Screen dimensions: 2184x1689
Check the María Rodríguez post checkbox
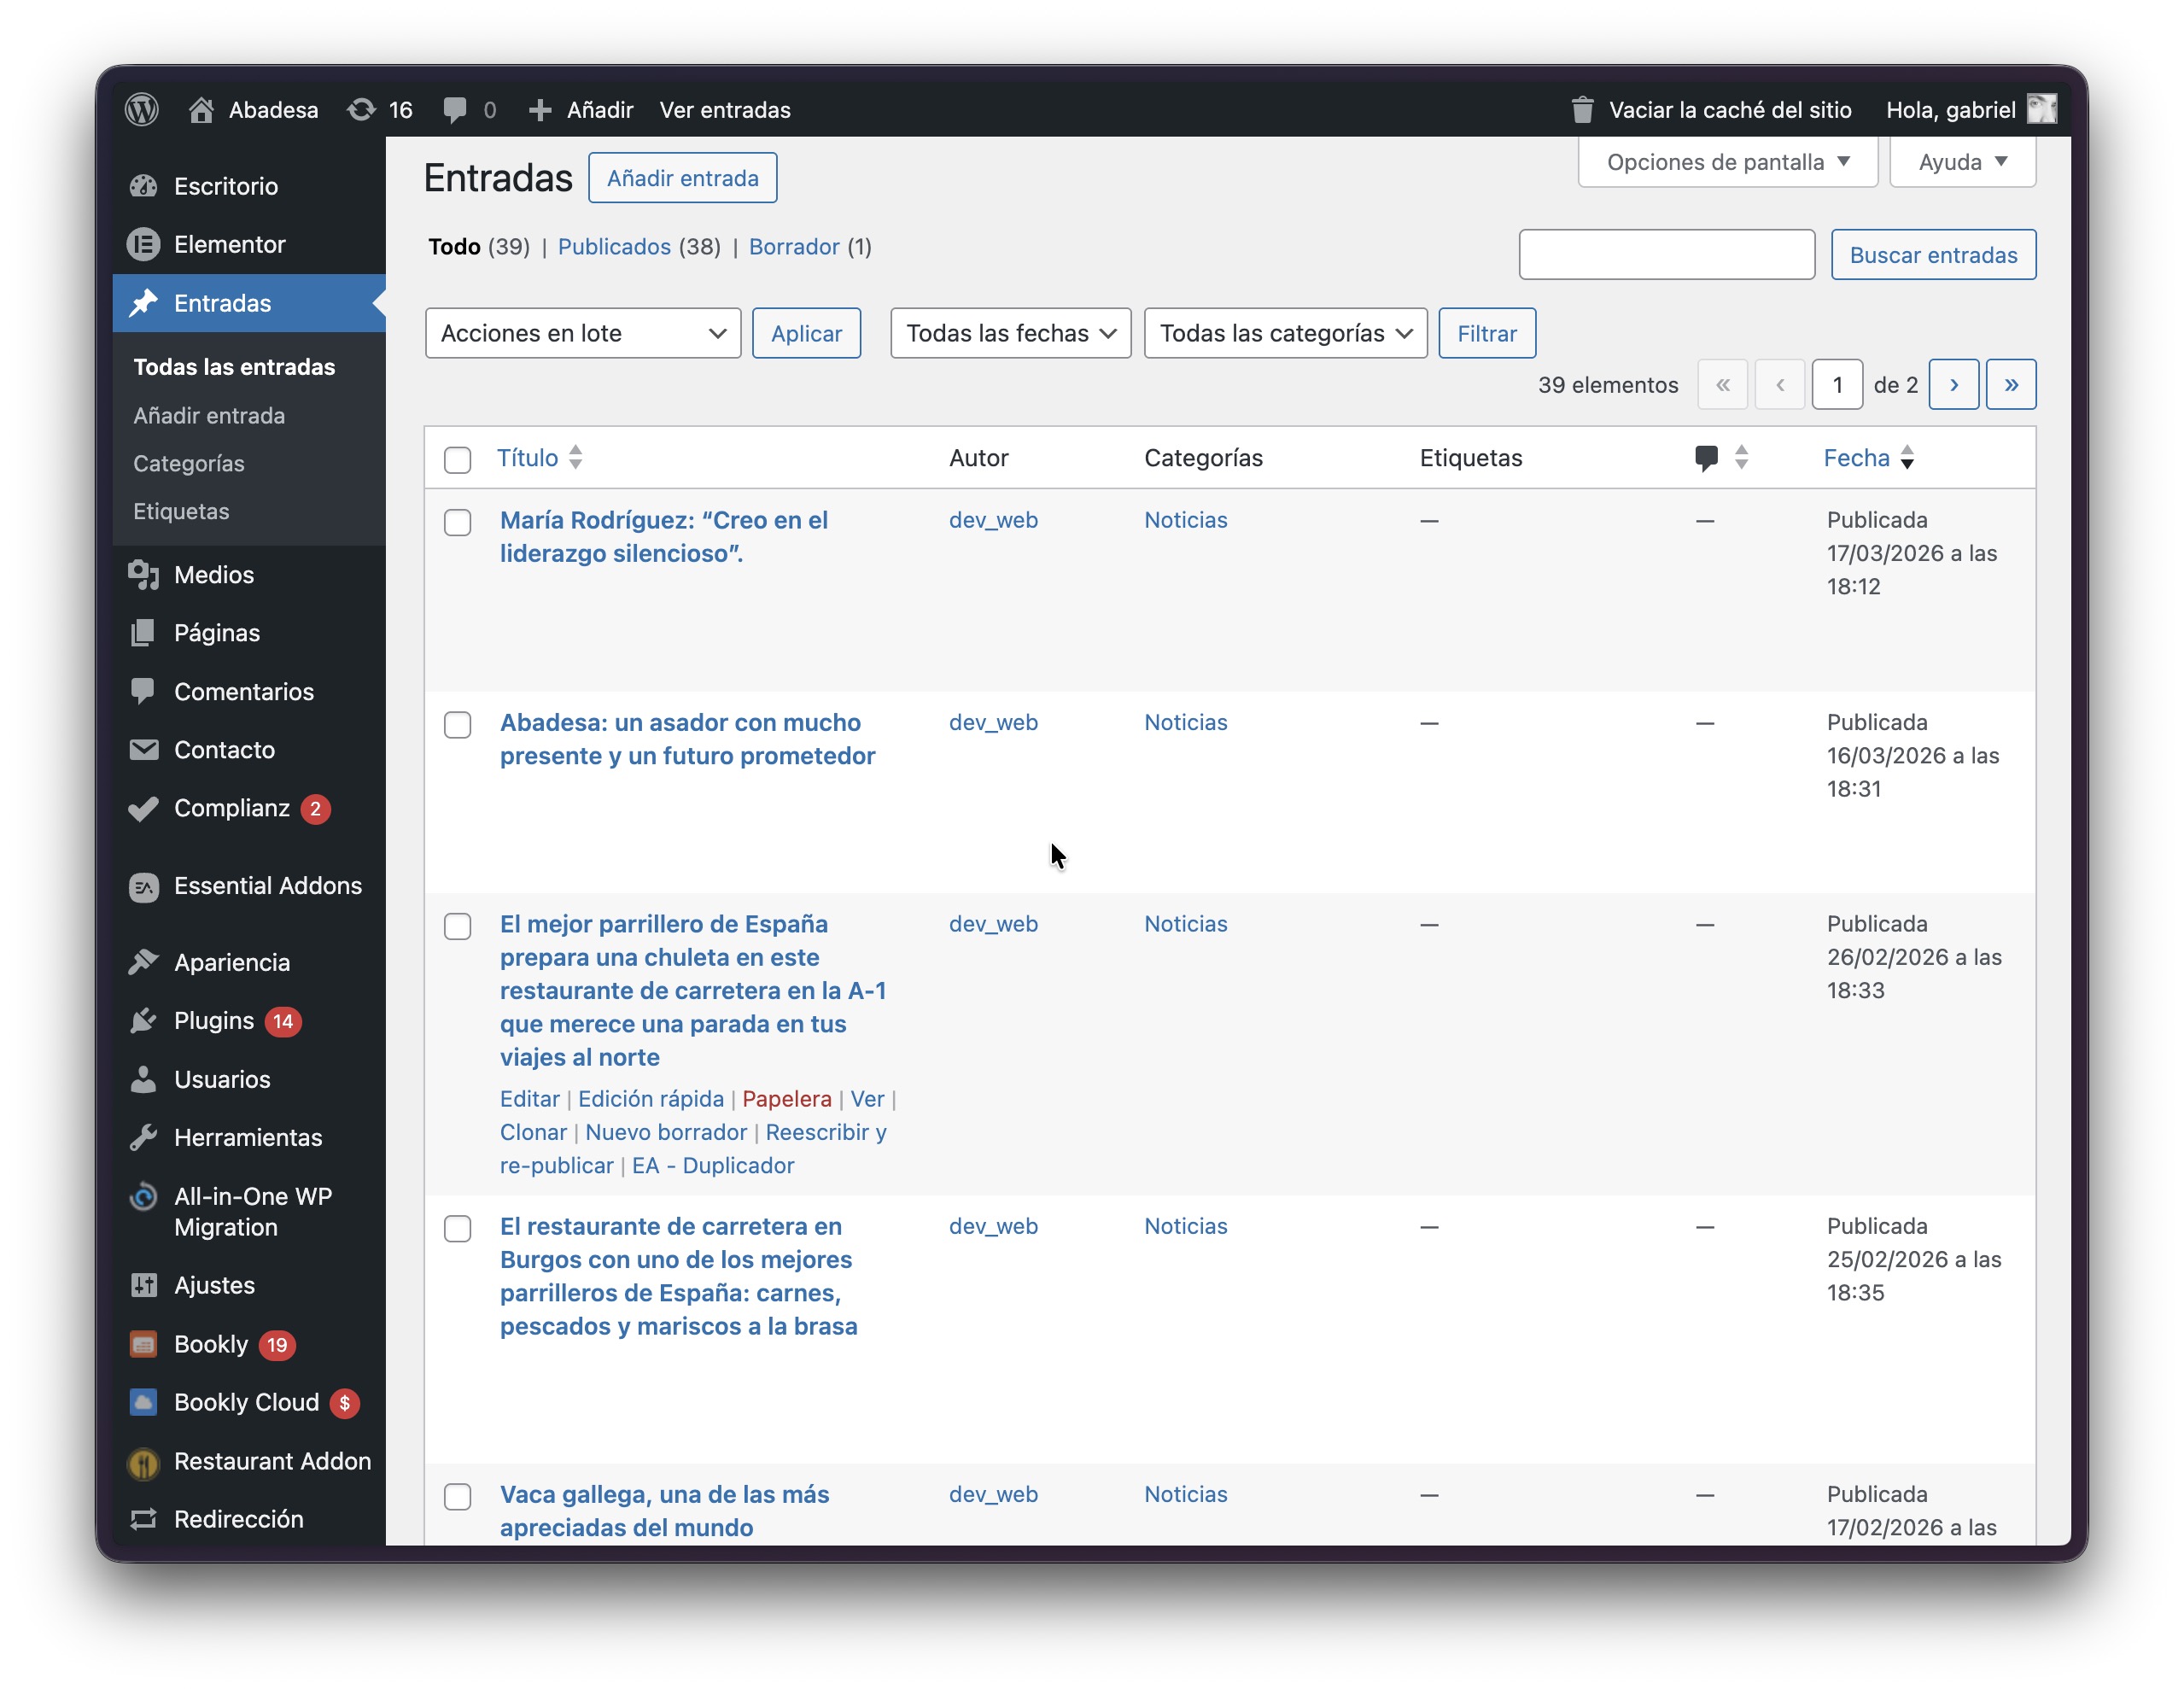tap(458, 522)
